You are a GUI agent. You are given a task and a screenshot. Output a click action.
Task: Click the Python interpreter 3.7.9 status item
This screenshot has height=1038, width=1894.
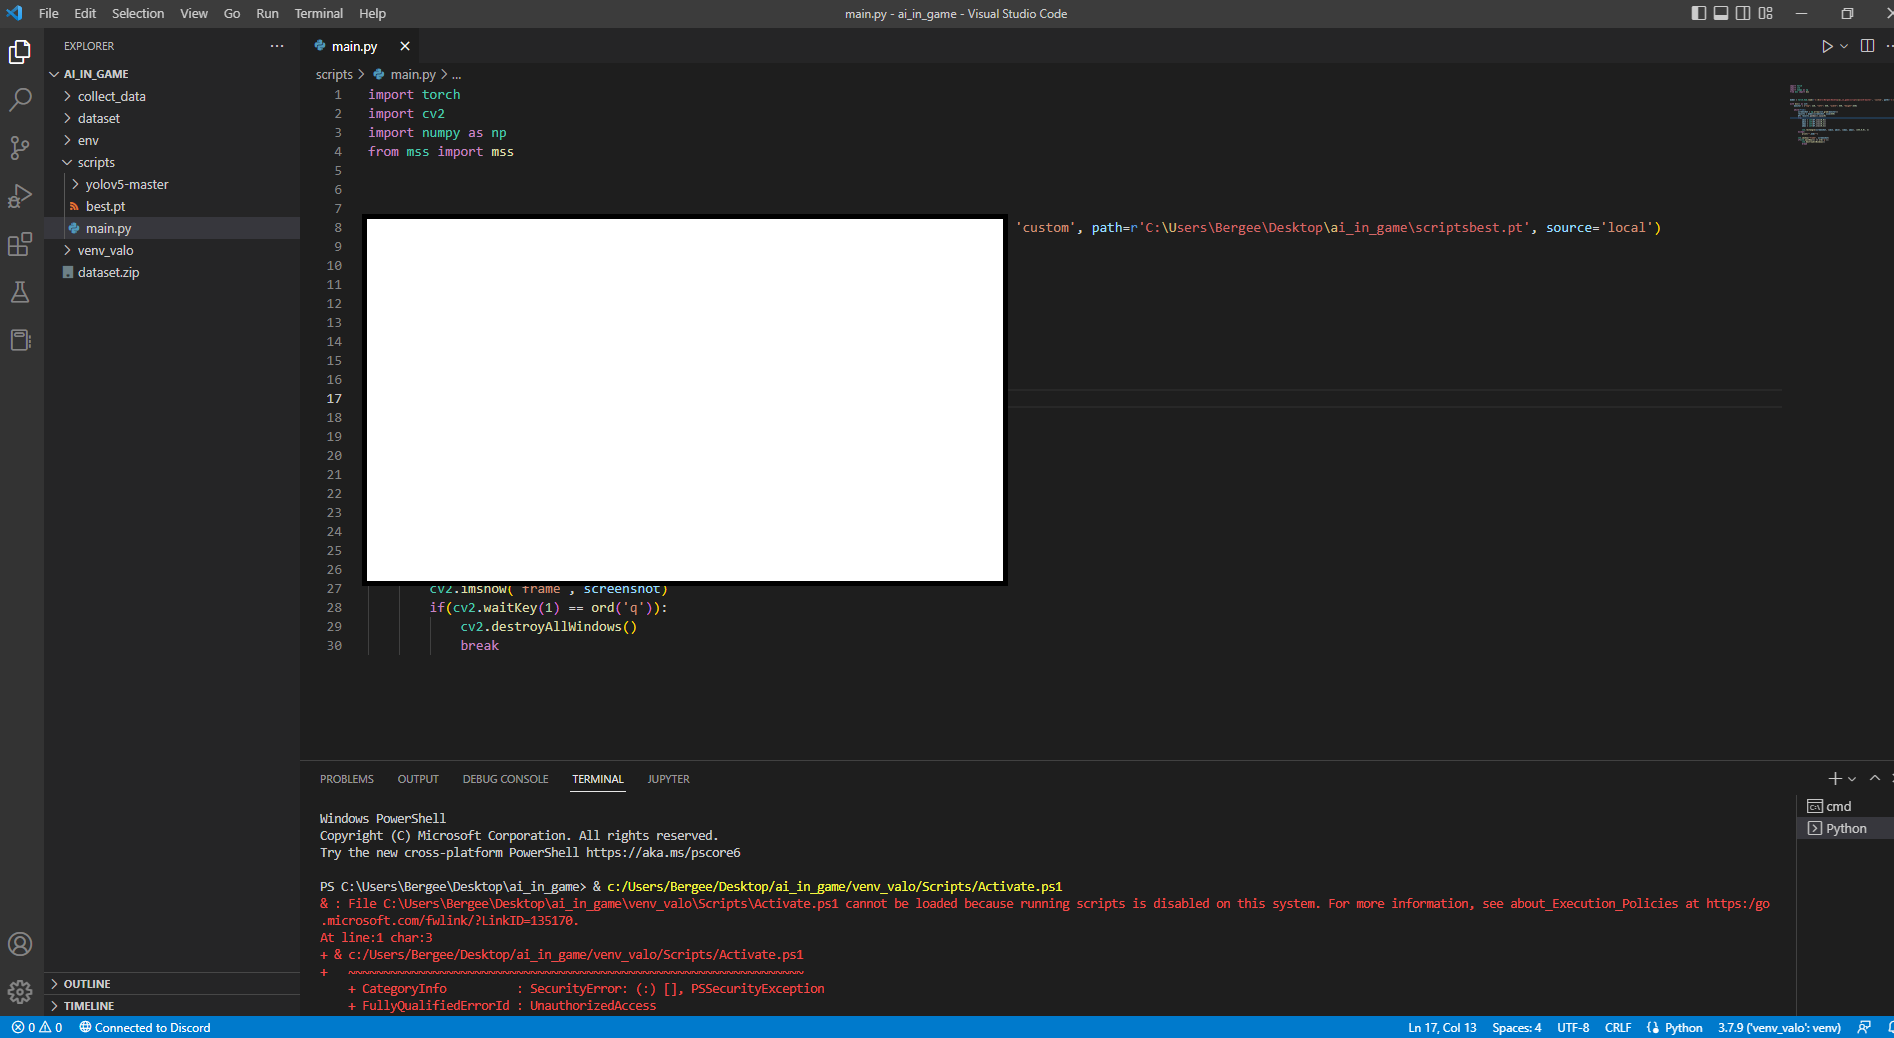click(1779, 1027)
